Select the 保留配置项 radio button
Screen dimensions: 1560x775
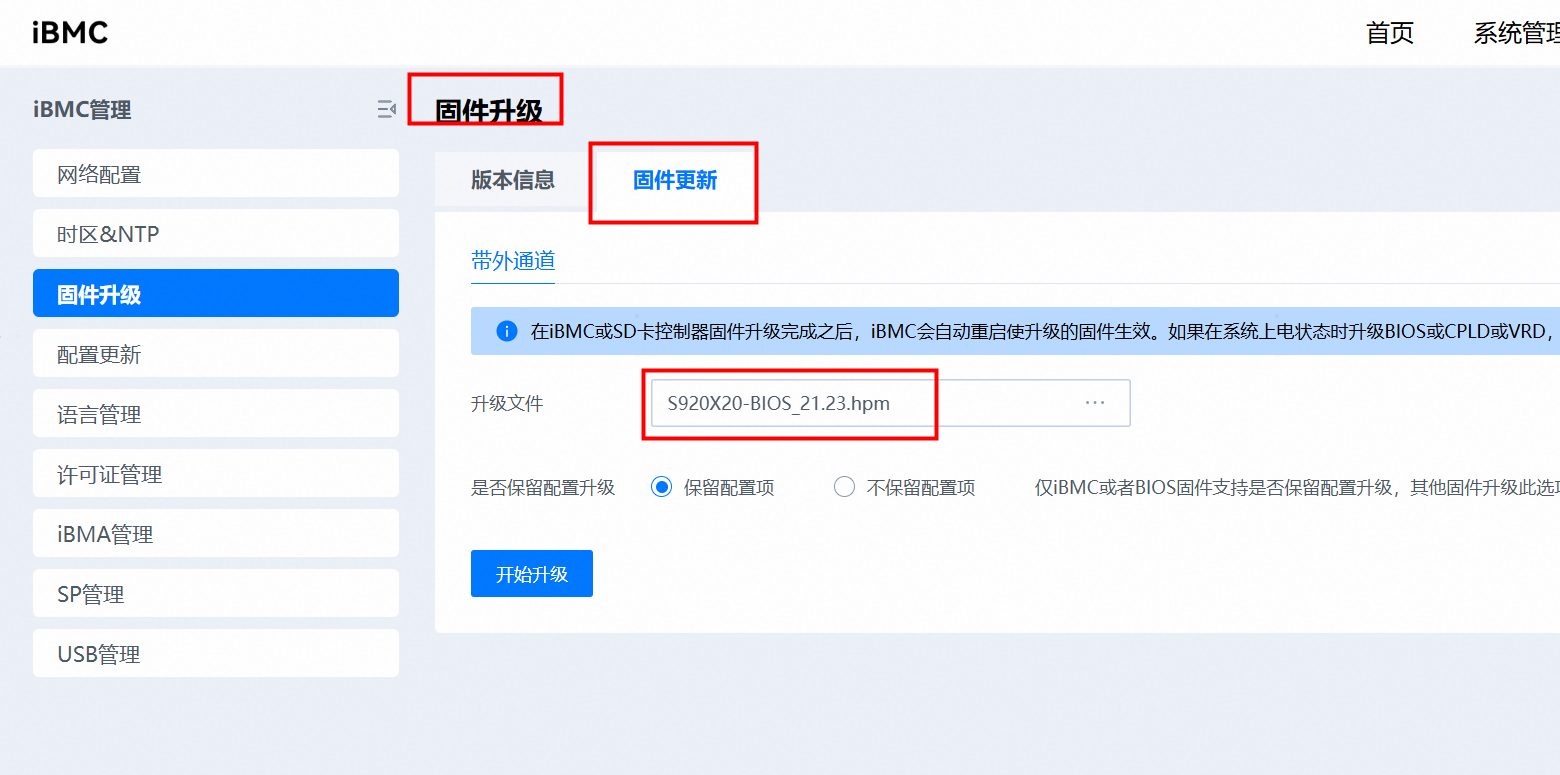pos(661,488)
